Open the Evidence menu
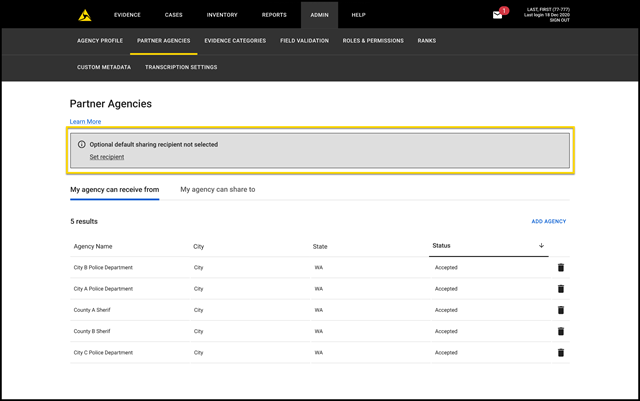The height and width of the screenshot is (401, 640). 127,15
